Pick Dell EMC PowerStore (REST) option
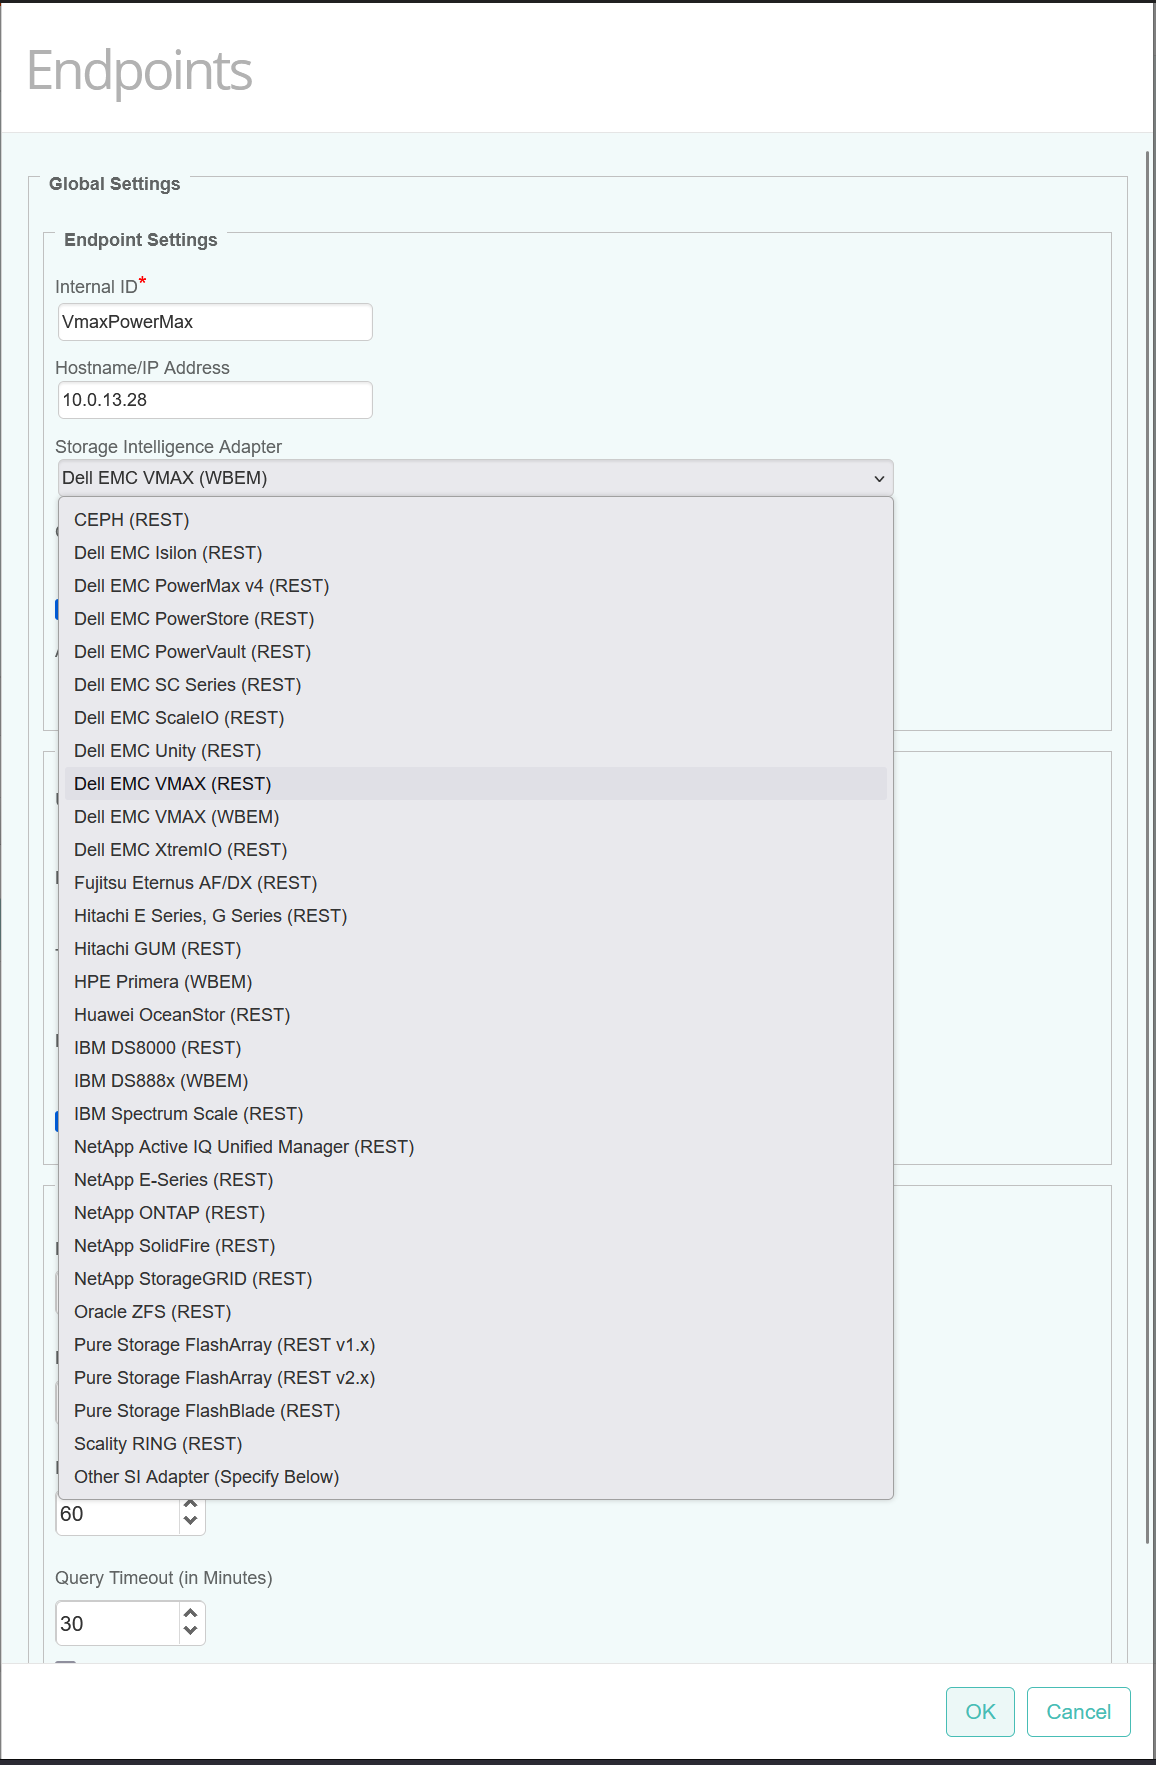The width and height of the screenshot is (1156, 1765). click(x=476, y=619)
